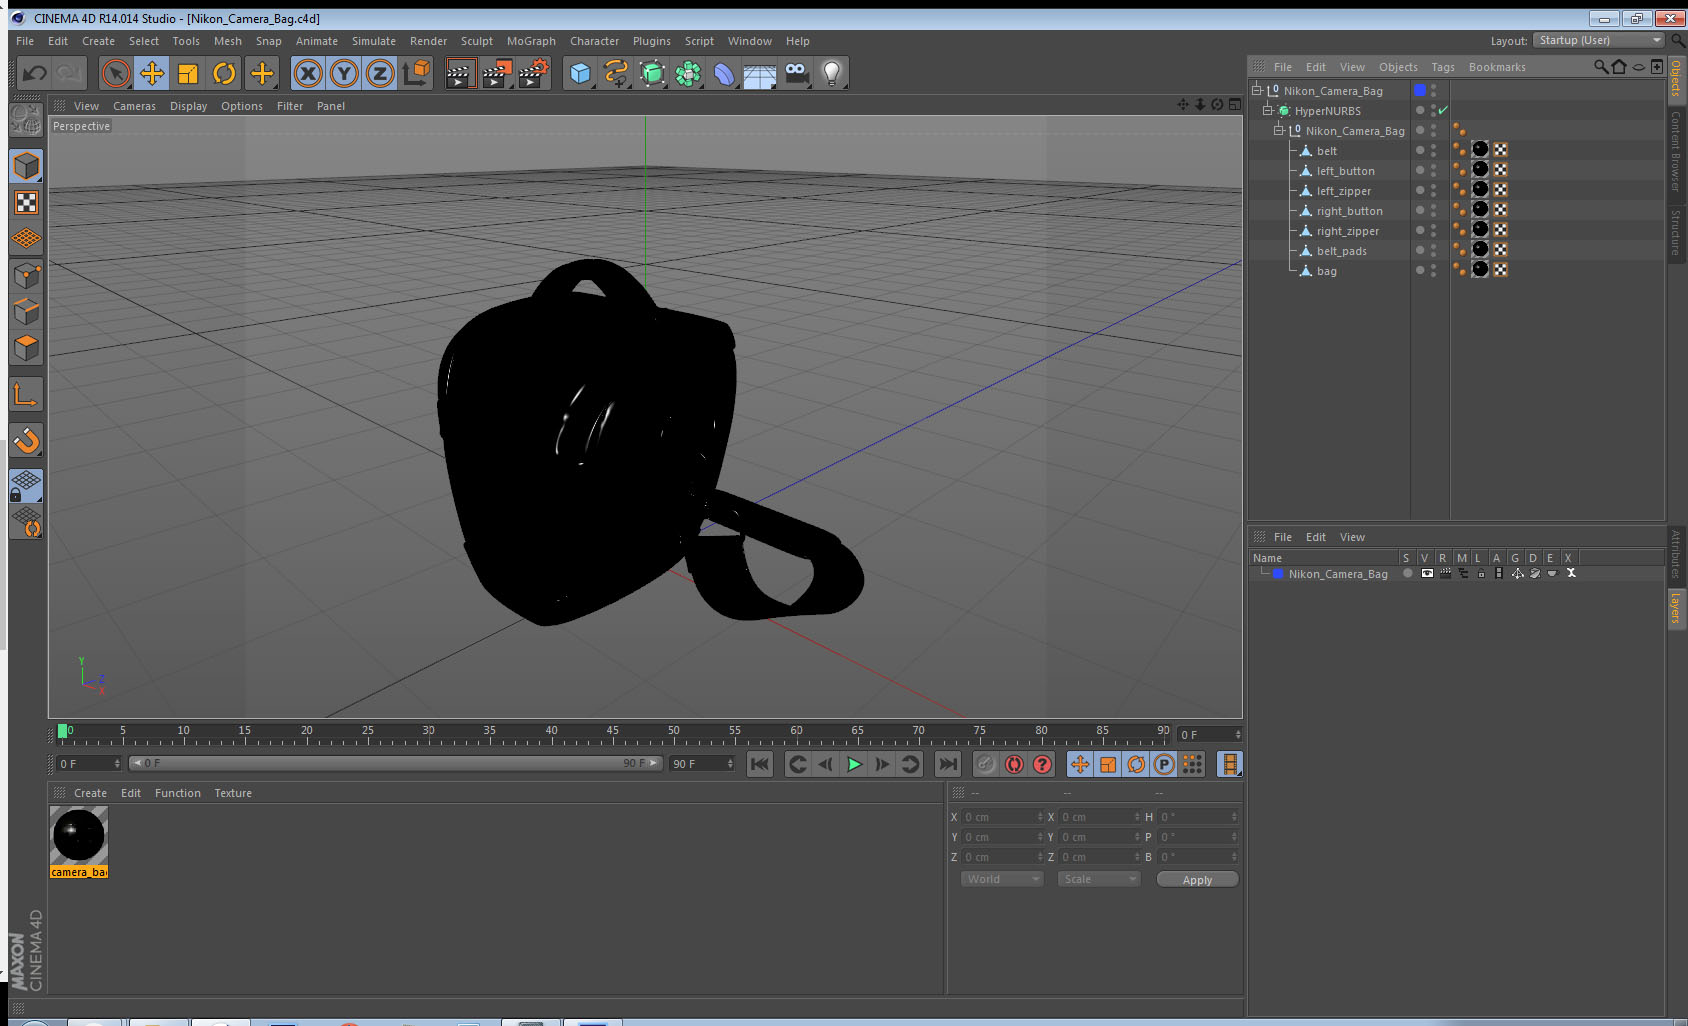This screenshot has height=1026, width=1688.
Task: Switch to Texture mode in left palette
Action: pyautogui.click(x=27, y=203)
